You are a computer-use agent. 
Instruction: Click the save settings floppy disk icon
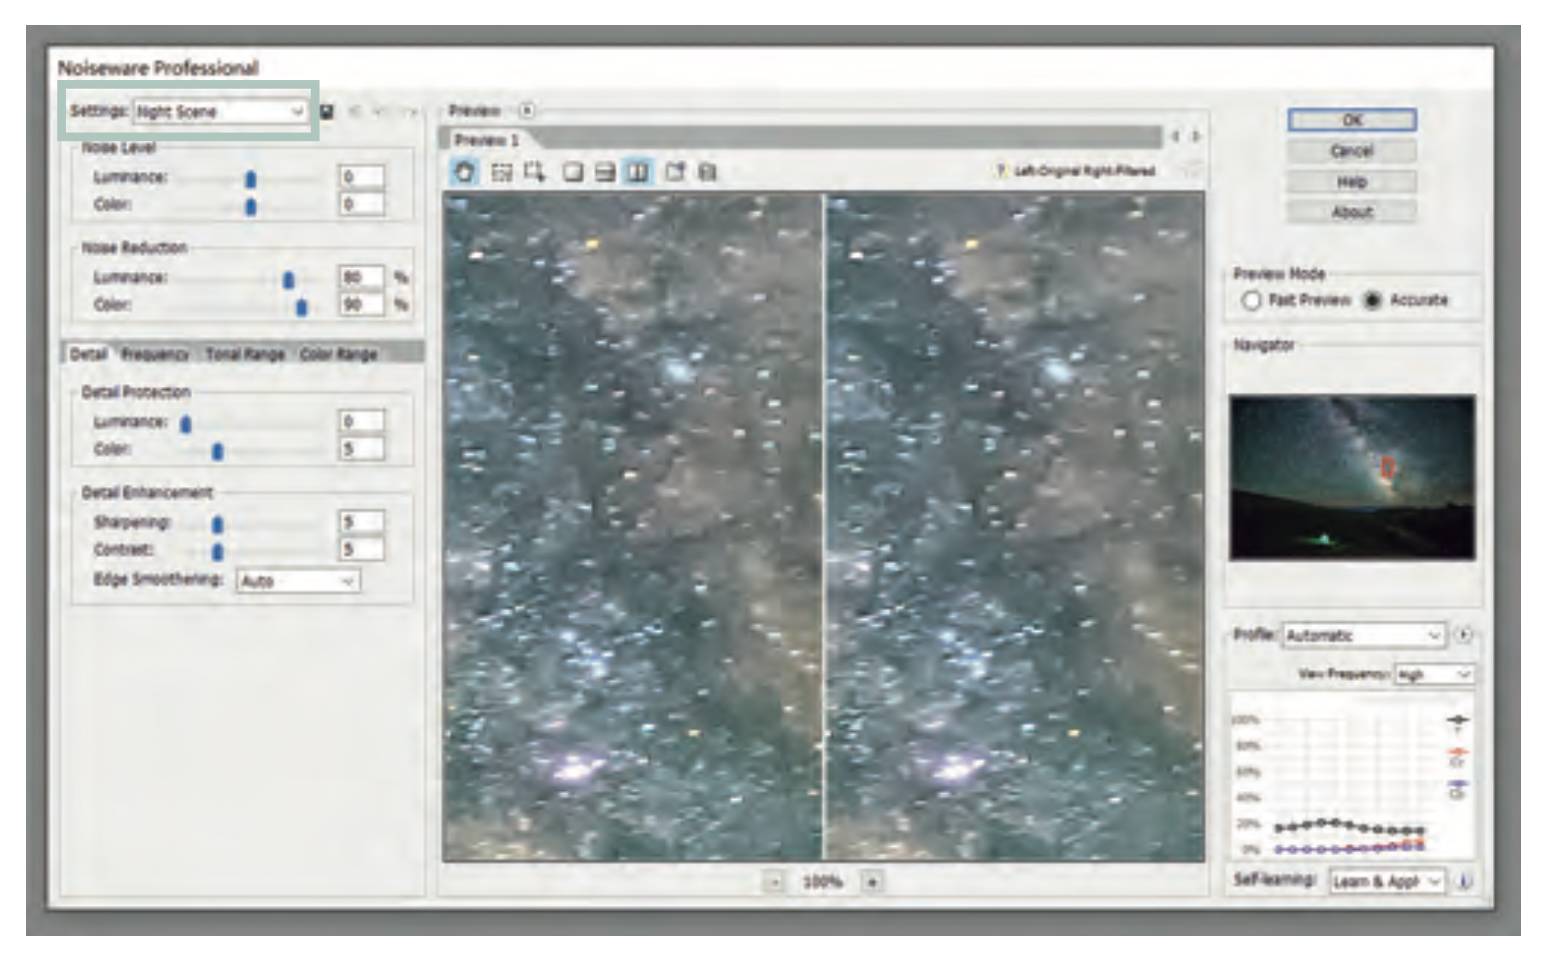[326, 111]
